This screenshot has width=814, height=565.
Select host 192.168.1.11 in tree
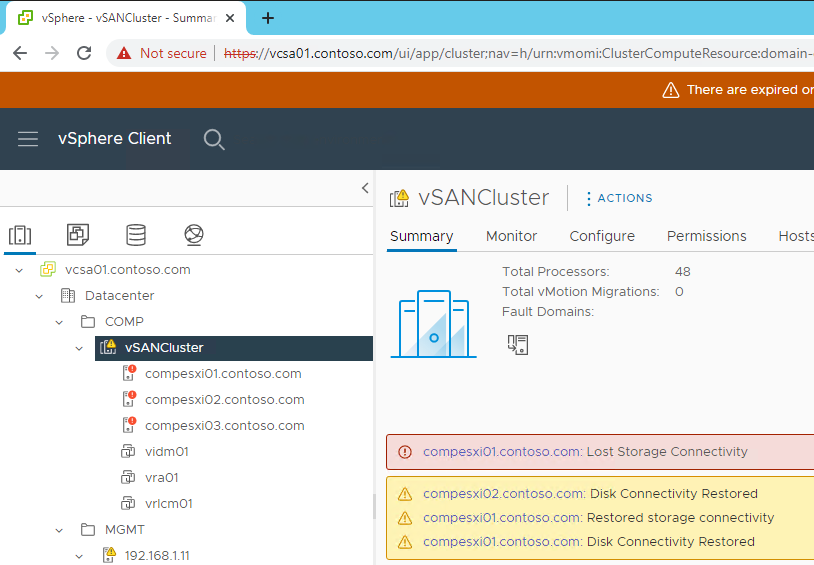tap(157, 556)
